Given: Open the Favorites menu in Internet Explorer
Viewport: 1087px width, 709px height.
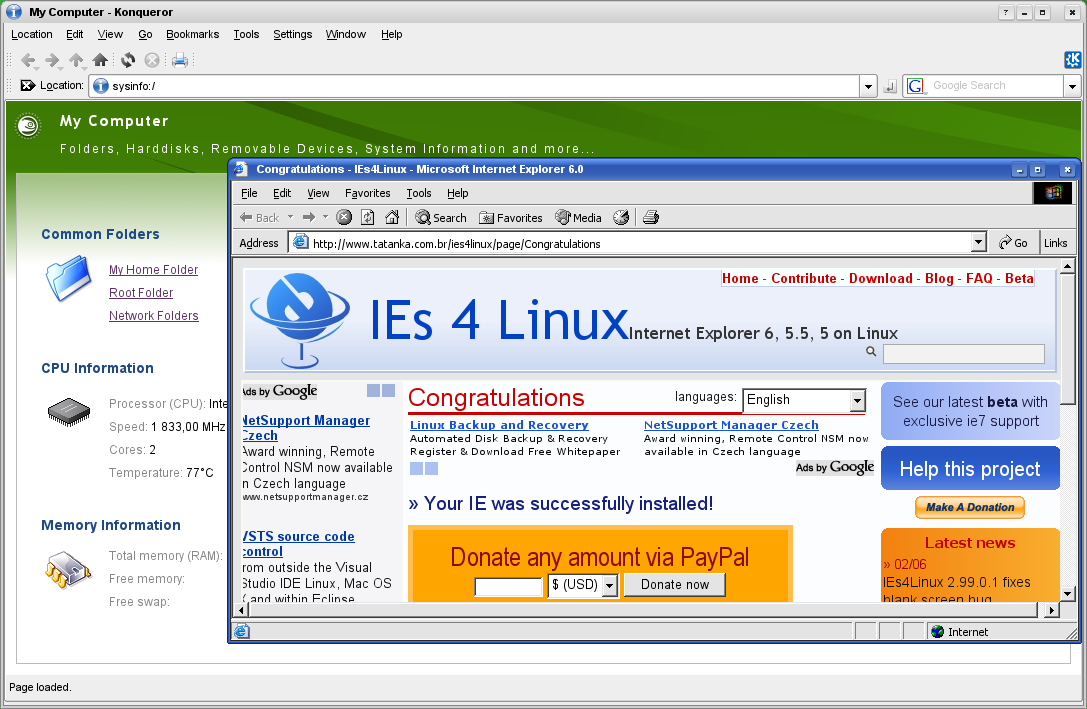Looking at the screenshot, I should tap(367, 193).
